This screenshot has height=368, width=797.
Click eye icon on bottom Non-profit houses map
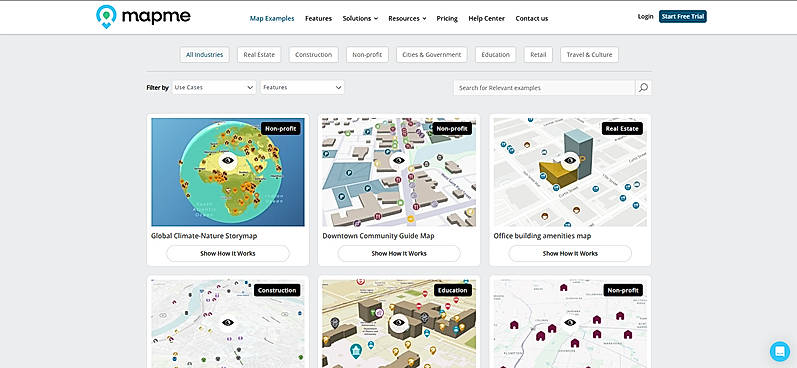pyautogui.click(x=570, y=322)
